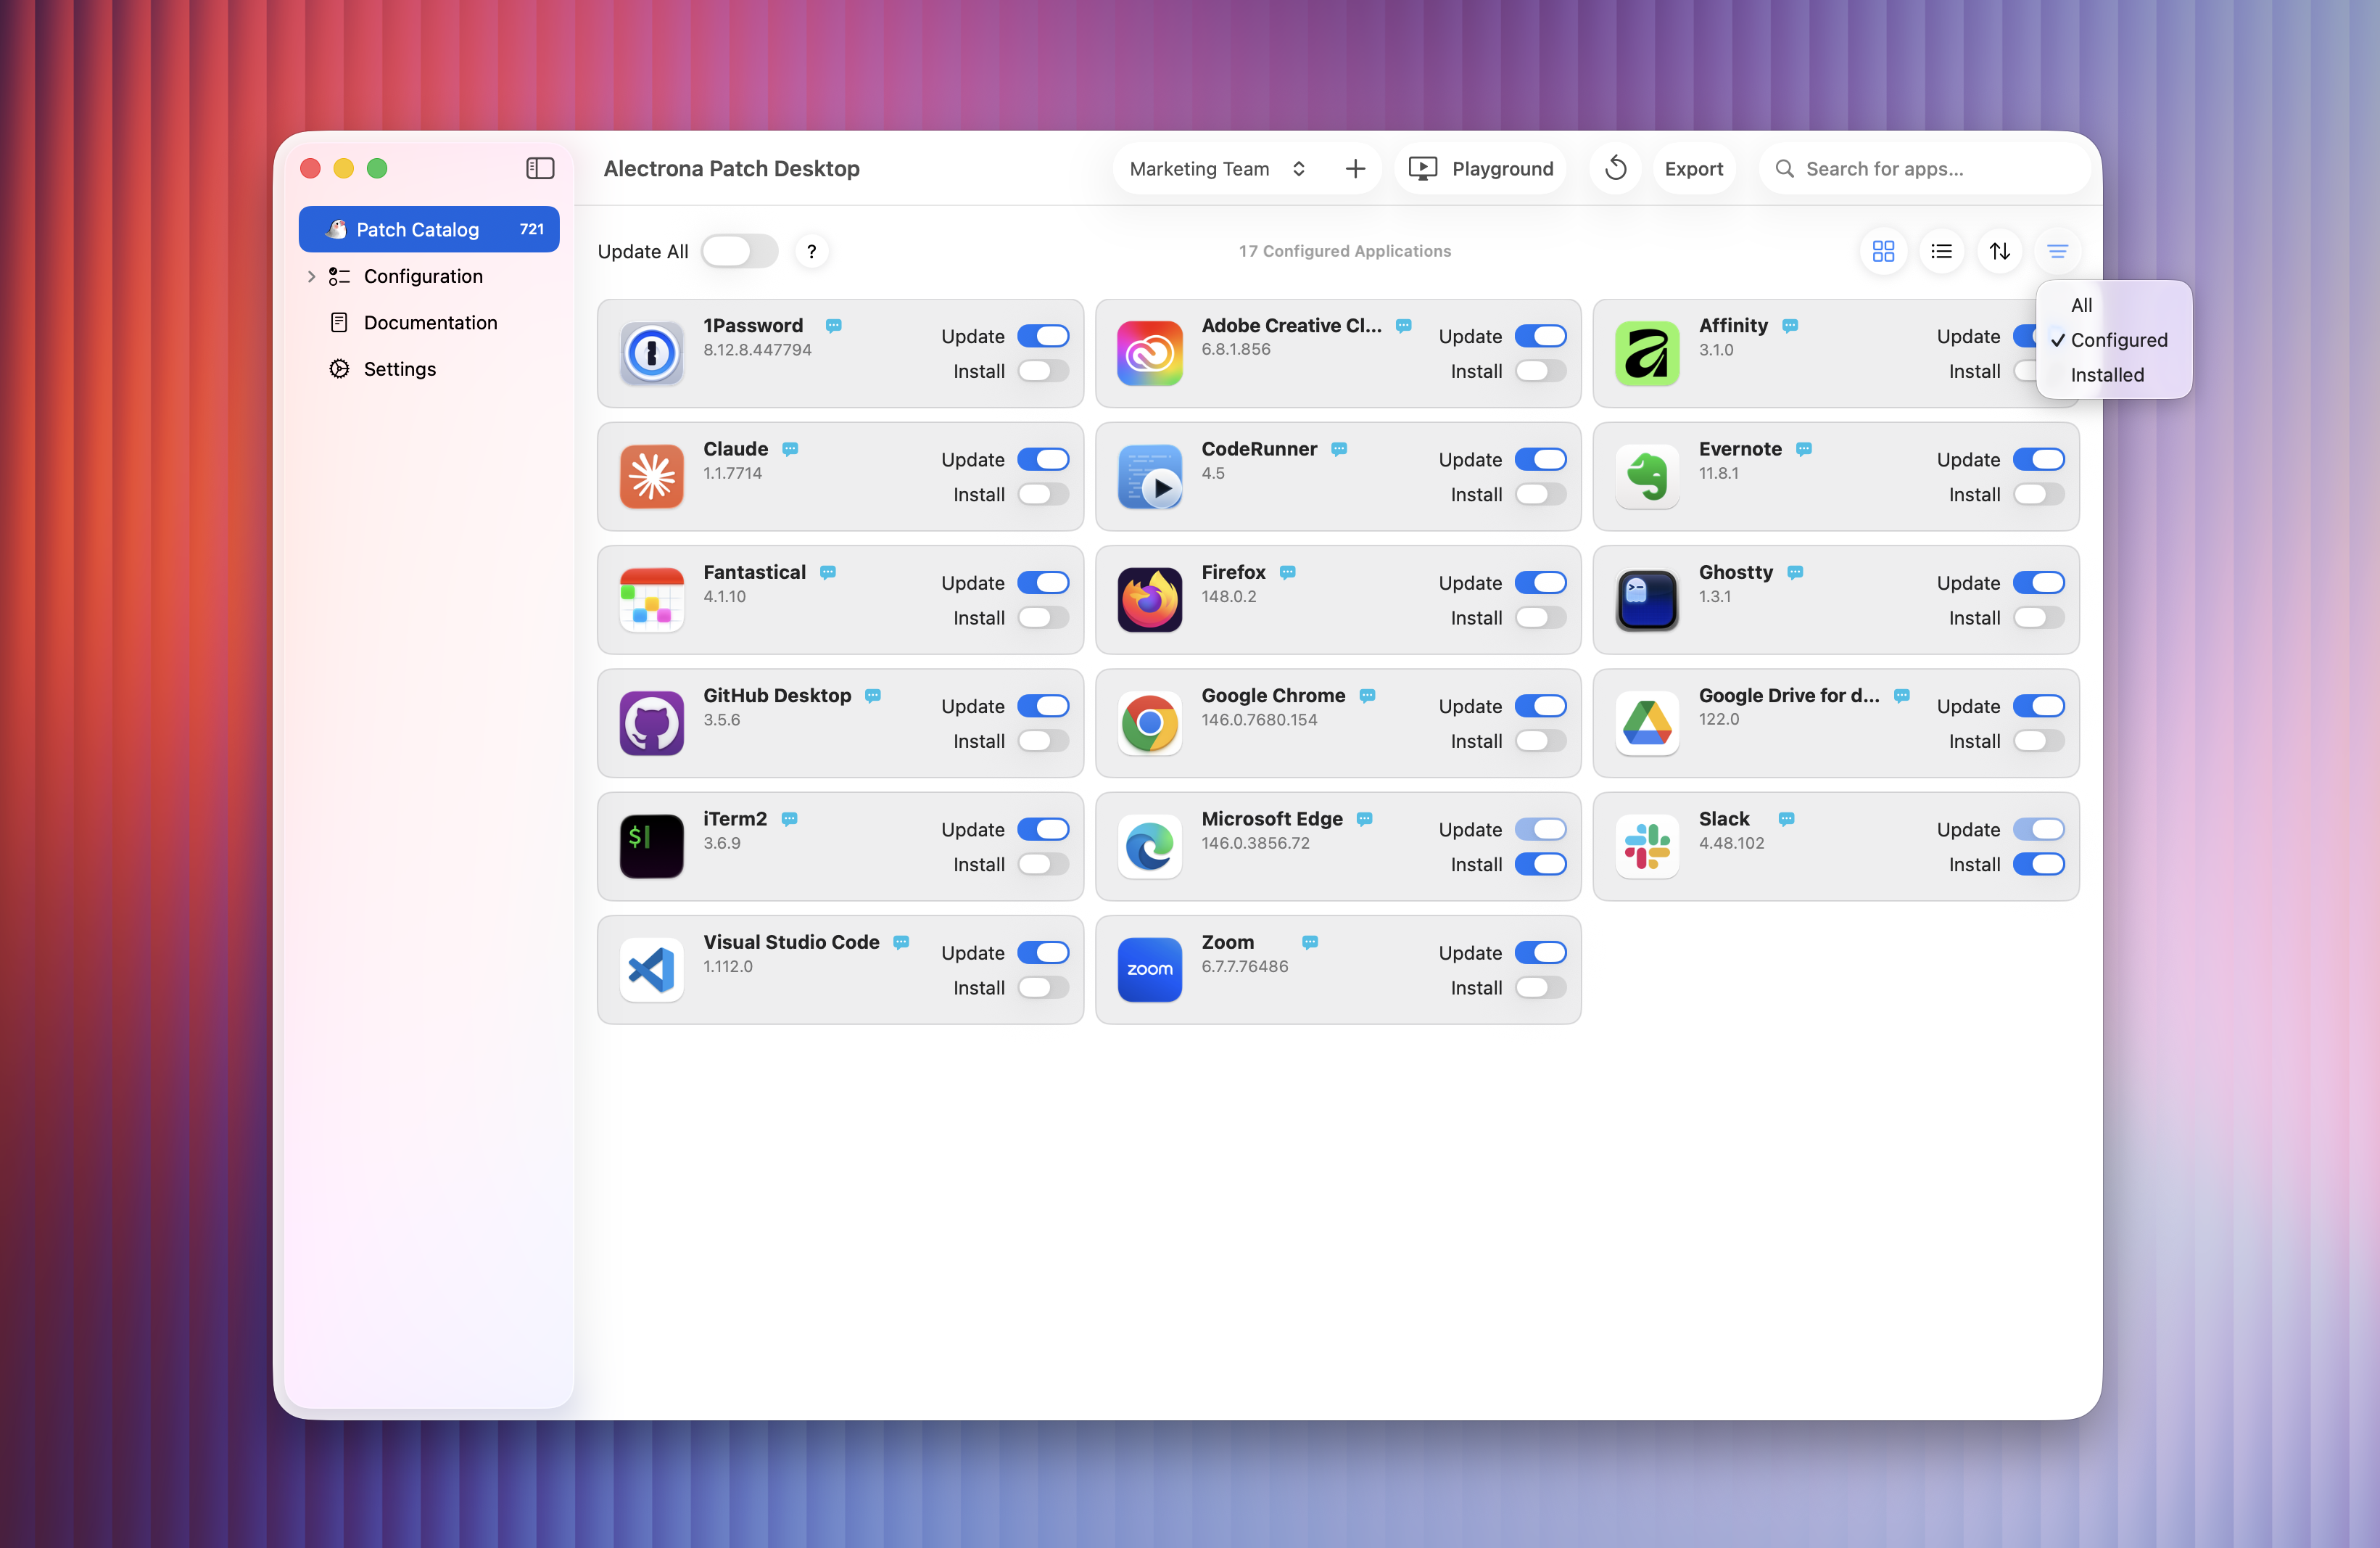Image resolution: width=2380 pixels, height=1548 pixels.
Task: Click the Fantastical calendar icon
Action: click(651, 599)
